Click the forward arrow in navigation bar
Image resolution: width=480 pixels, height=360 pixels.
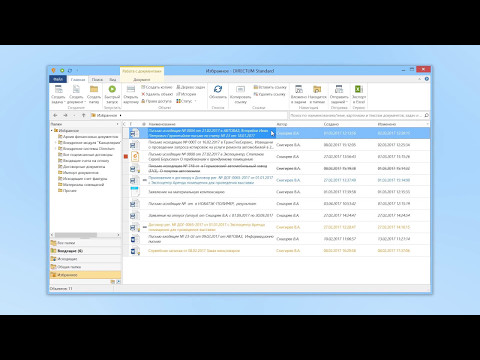pos(65,115)
